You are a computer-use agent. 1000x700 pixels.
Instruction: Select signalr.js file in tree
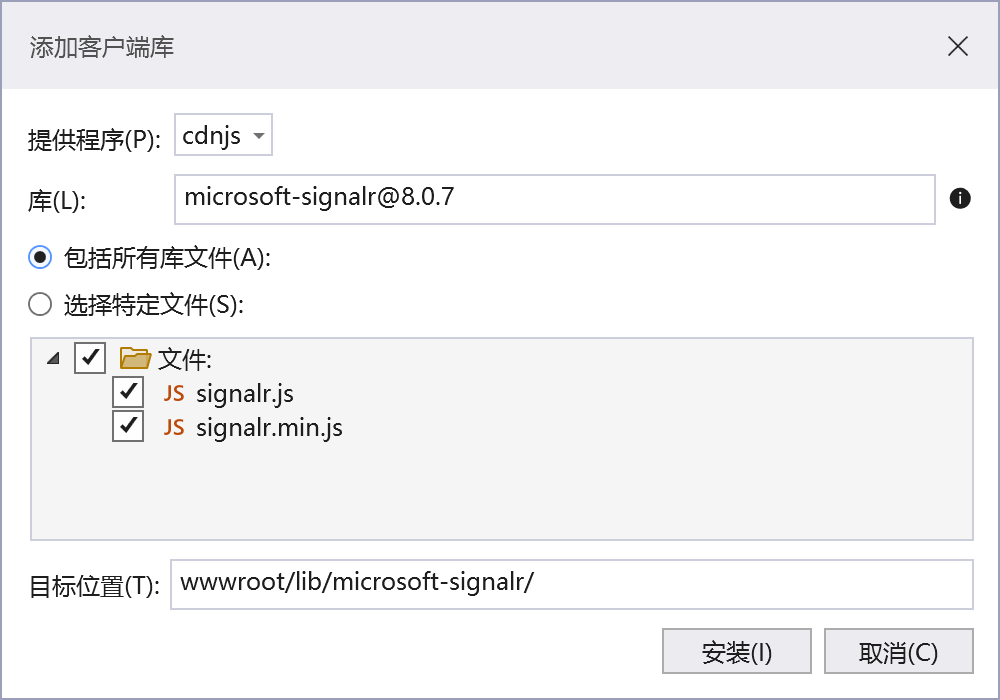point(245,393)
